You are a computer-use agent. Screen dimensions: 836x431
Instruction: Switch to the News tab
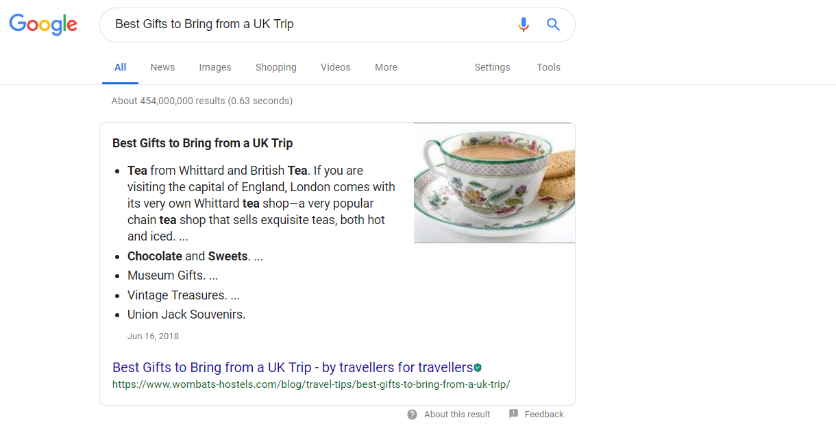(x=163, y=67)
